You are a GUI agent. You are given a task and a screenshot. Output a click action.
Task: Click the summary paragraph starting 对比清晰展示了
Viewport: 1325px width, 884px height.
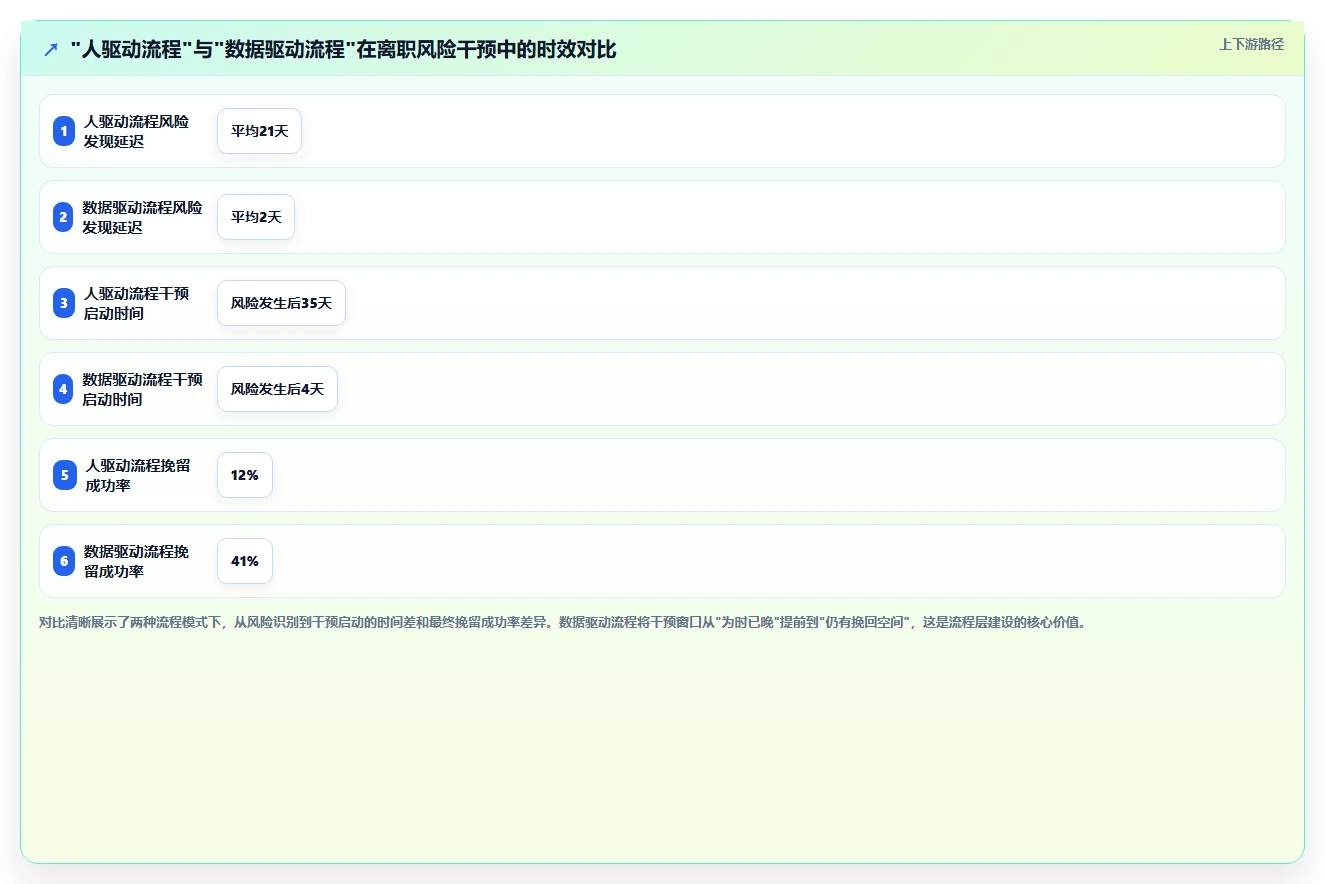(x=562, y=622)
